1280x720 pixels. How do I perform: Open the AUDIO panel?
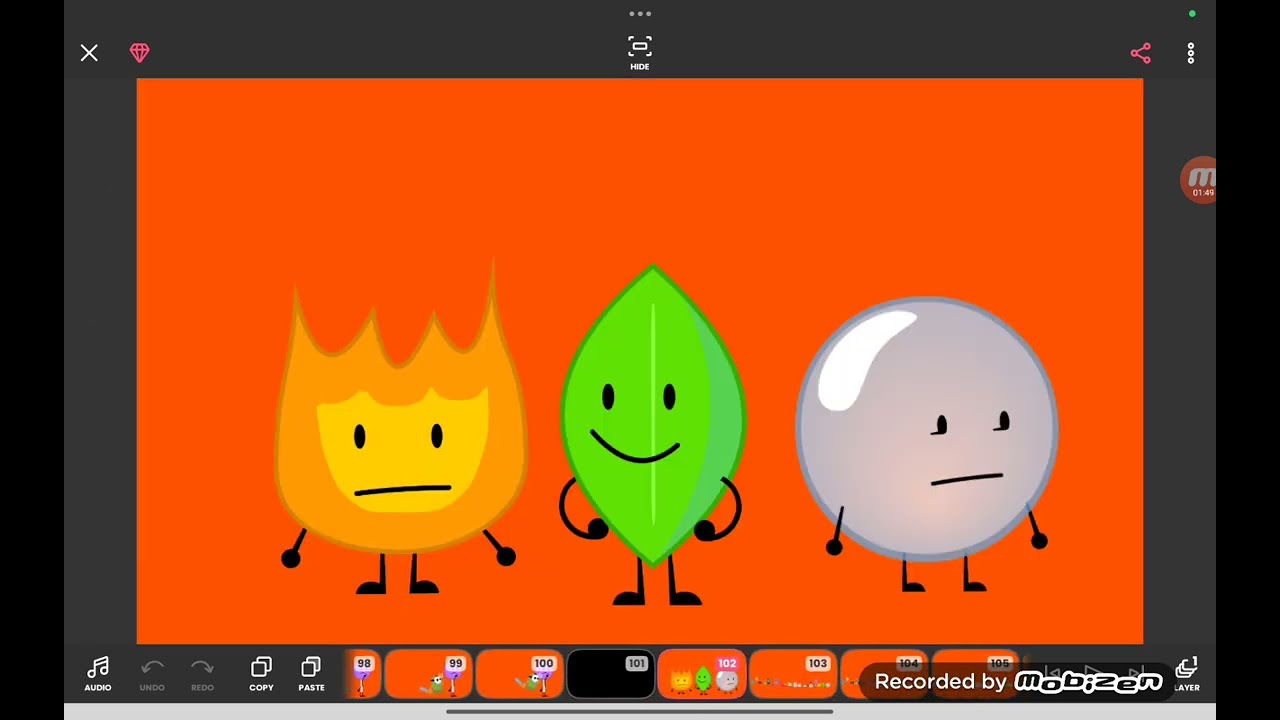pyautogui.click(x=98, y=675)
